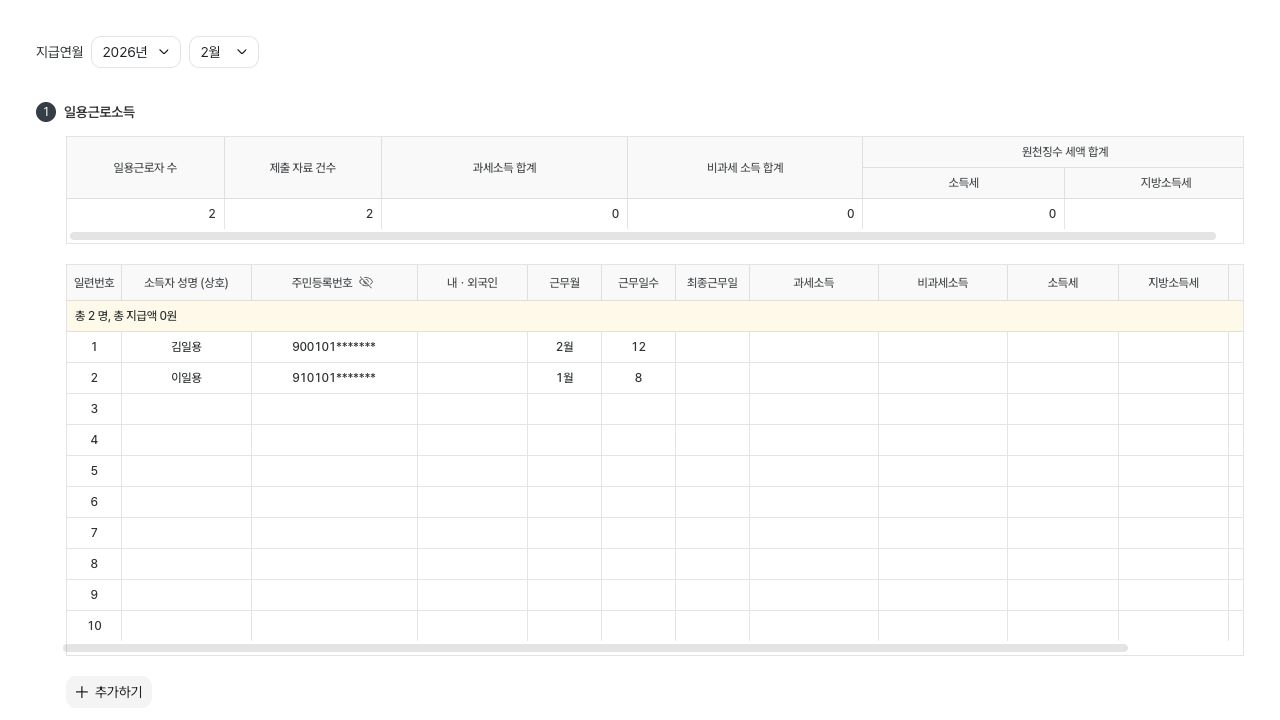
Task: Click the 일용근로자 수 summary header
Action: [x=145, y=168]
